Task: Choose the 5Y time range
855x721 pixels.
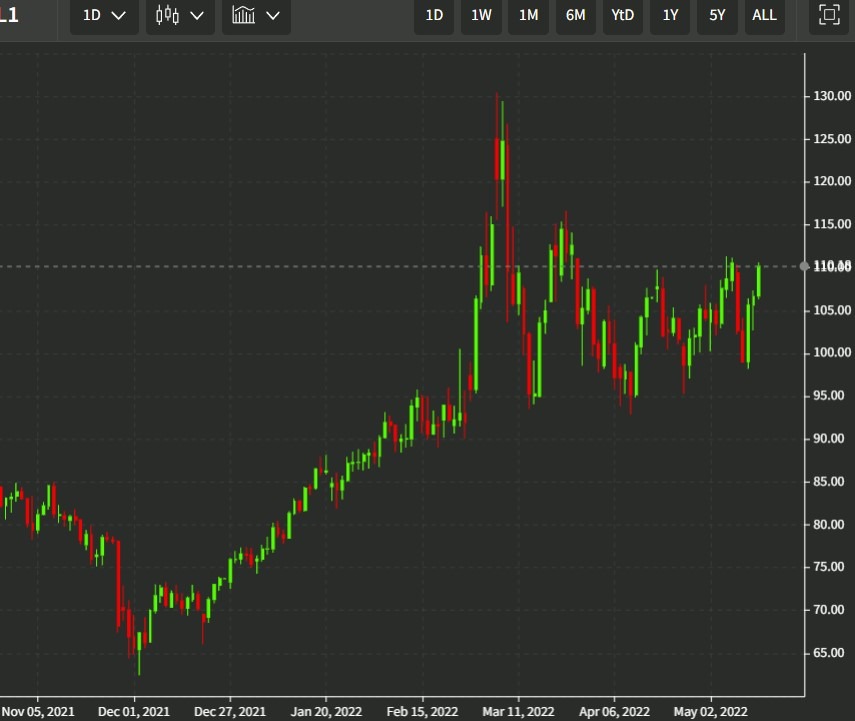Action: (716, 15)
